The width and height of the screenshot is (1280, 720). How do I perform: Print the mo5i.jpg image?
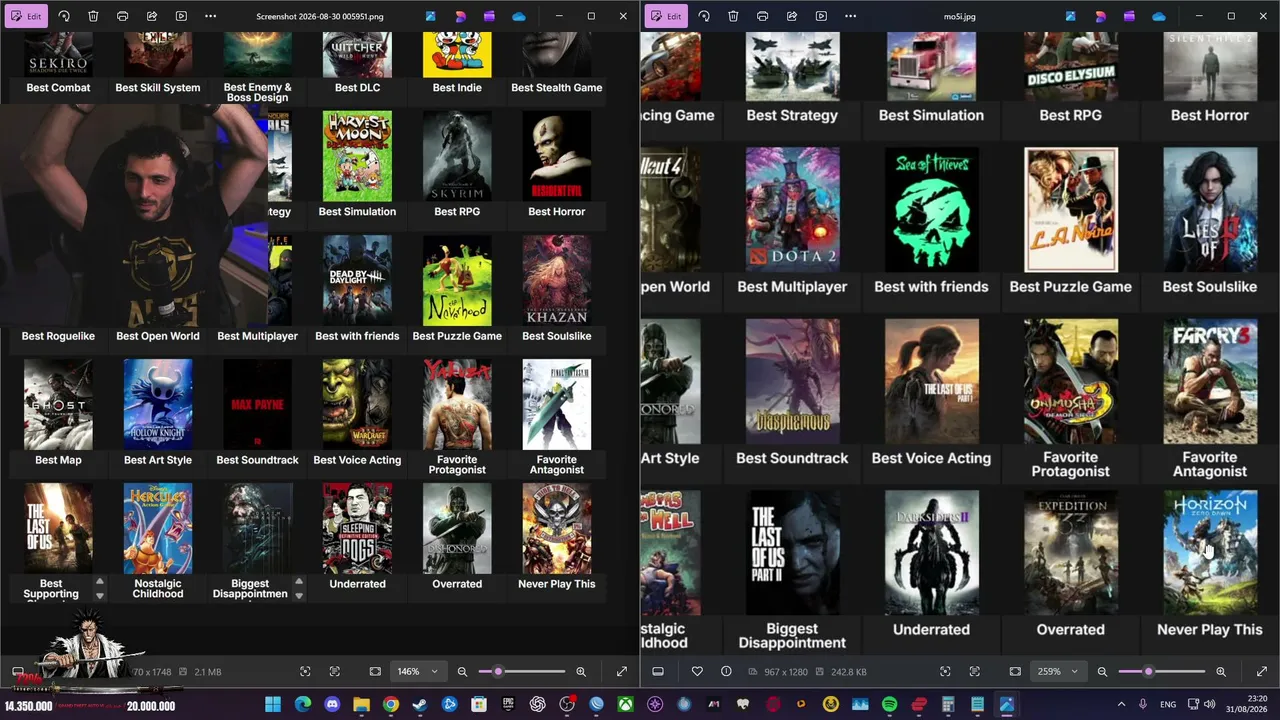(762, 16)
